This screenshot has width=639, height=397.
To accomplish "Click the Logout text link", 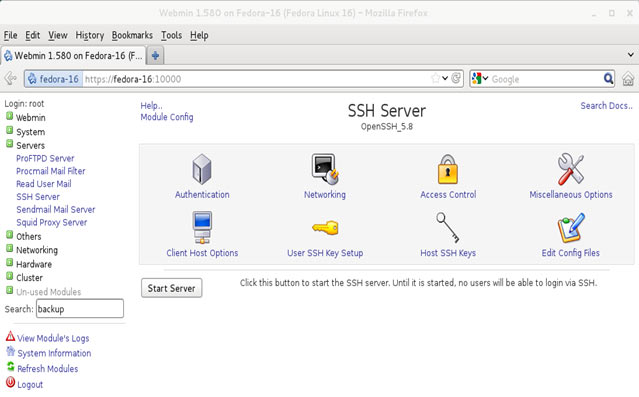I will (x=30, y=385).
